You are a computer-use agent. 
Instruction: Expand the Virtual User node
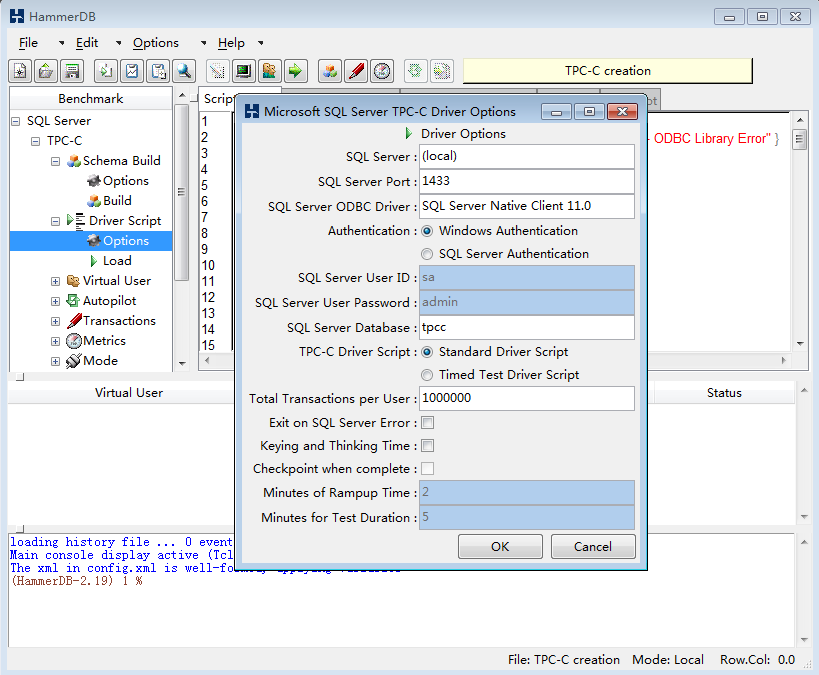pos(55,282)
